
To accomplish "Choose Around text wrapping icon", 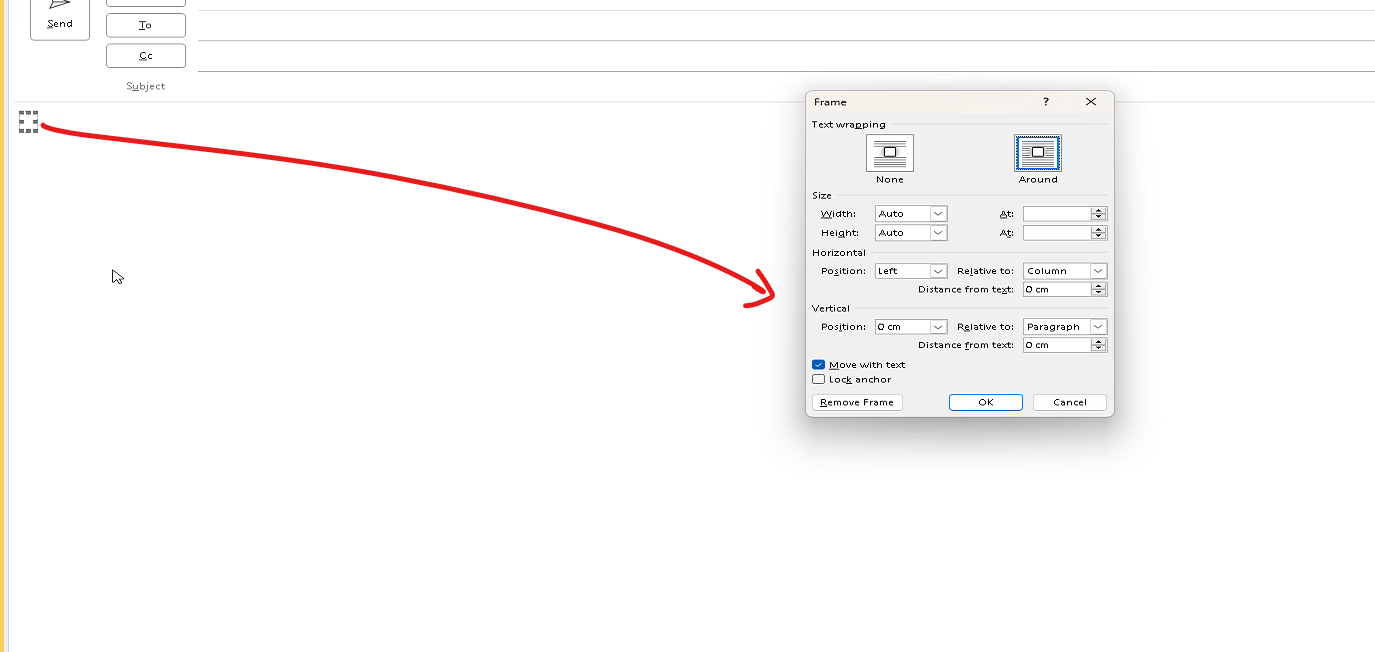I will (x=1037, y=153).
